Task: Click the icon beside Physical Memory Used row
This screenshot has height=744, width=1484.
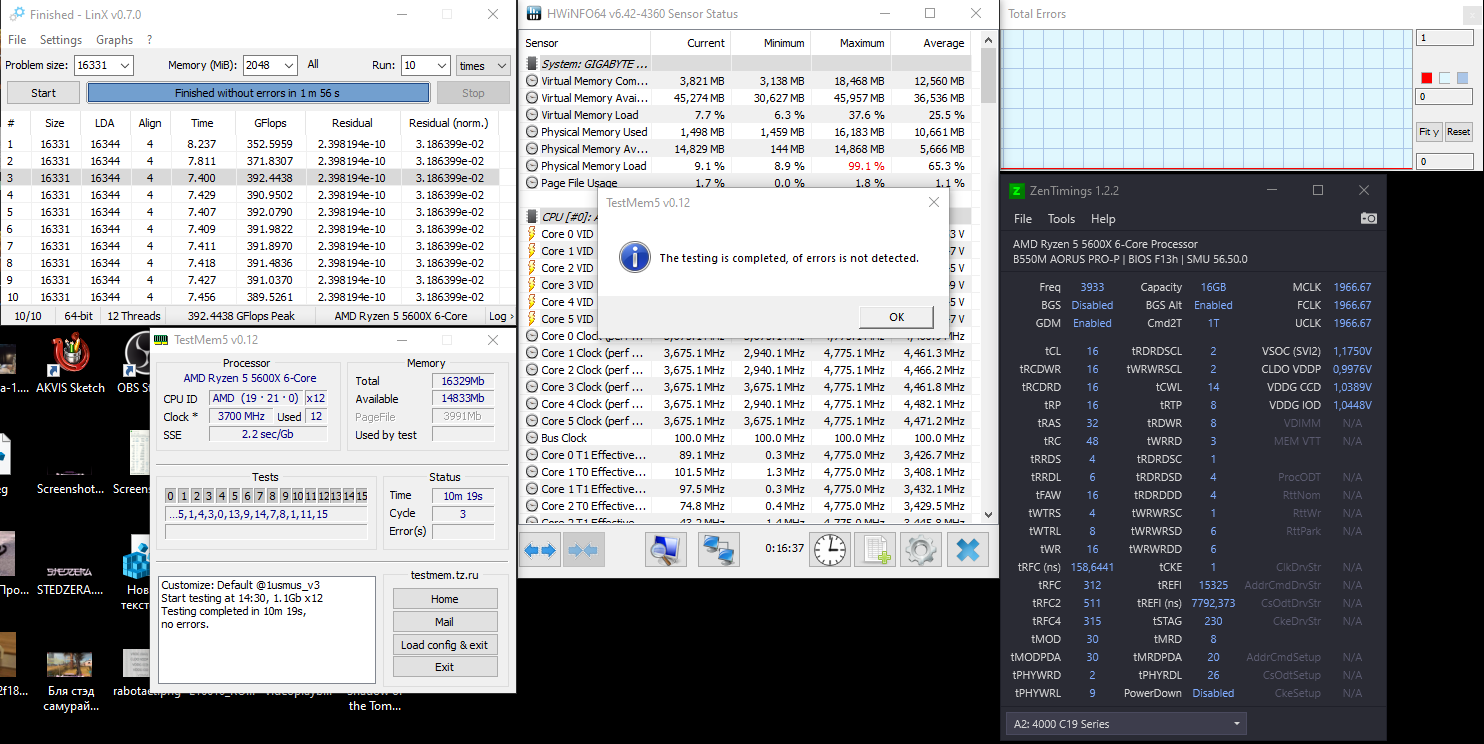Action: [x=532, y=132]
